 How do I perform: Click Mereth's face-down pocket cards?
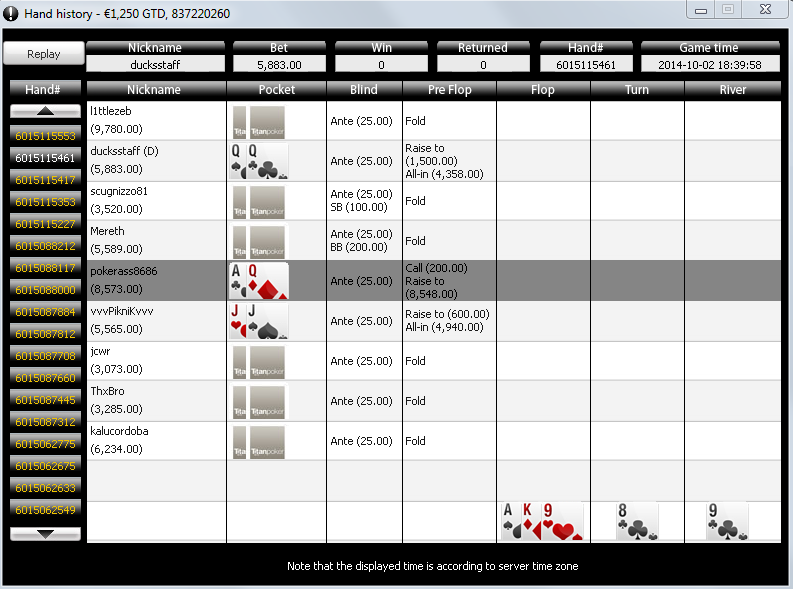(259, 241)
